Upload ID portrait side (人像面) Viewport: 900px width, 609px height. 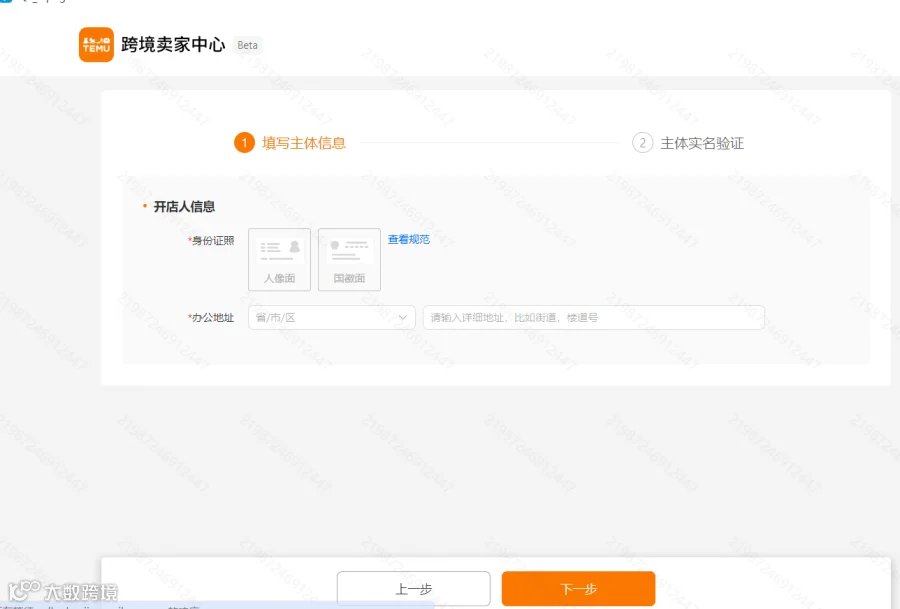click(x=280, y=259)
